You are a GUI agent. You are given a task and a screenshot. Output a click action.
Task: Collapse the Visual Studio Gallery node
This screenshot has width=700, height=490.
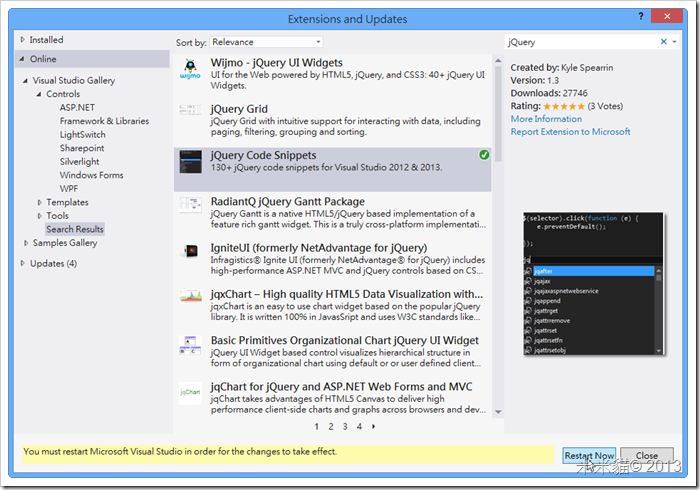pyautogui.click(x=25, y=81)
